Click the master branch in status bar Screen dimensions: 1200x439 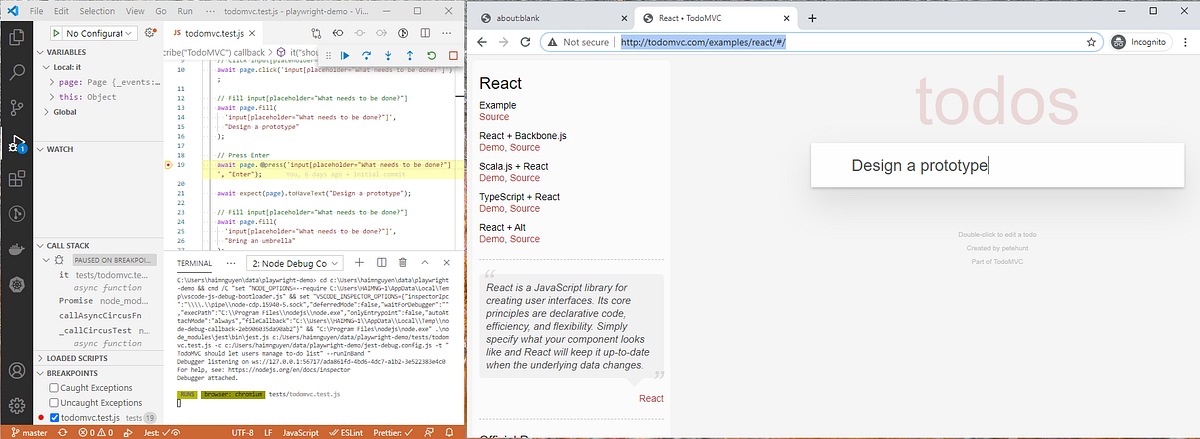point(30,432)
